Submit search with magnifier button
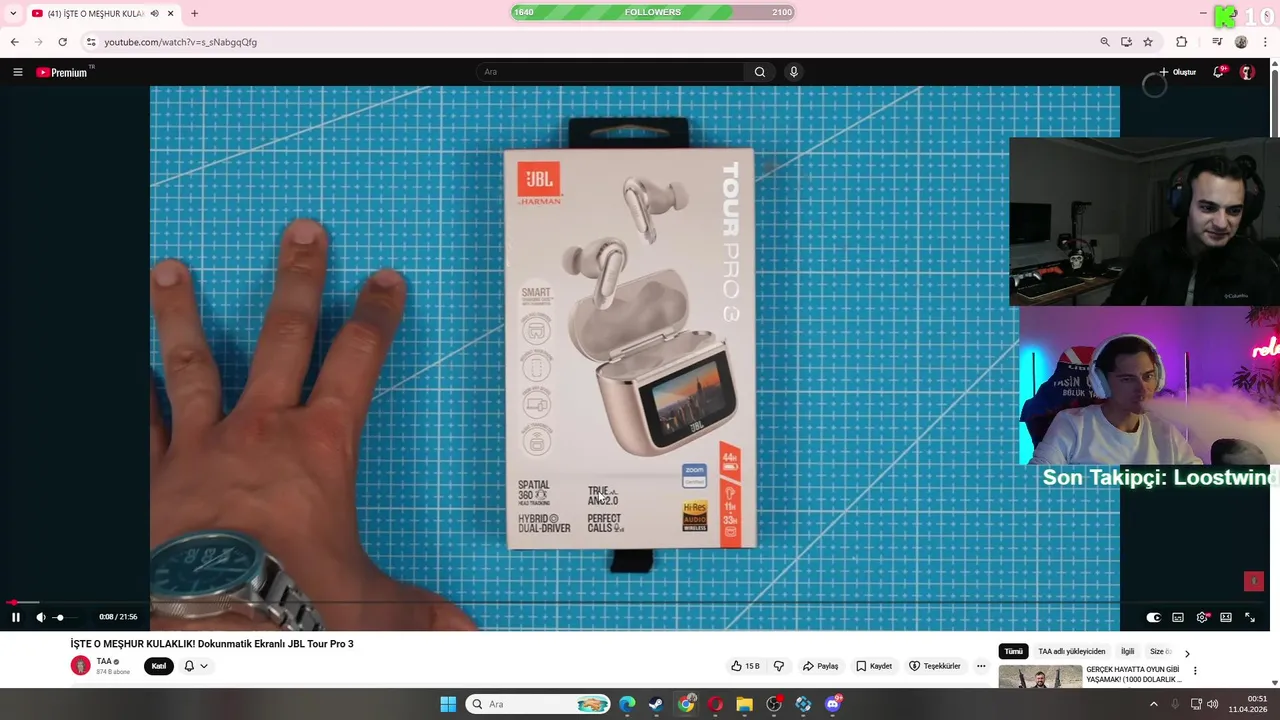1280x720 pixels. point(760,72)
